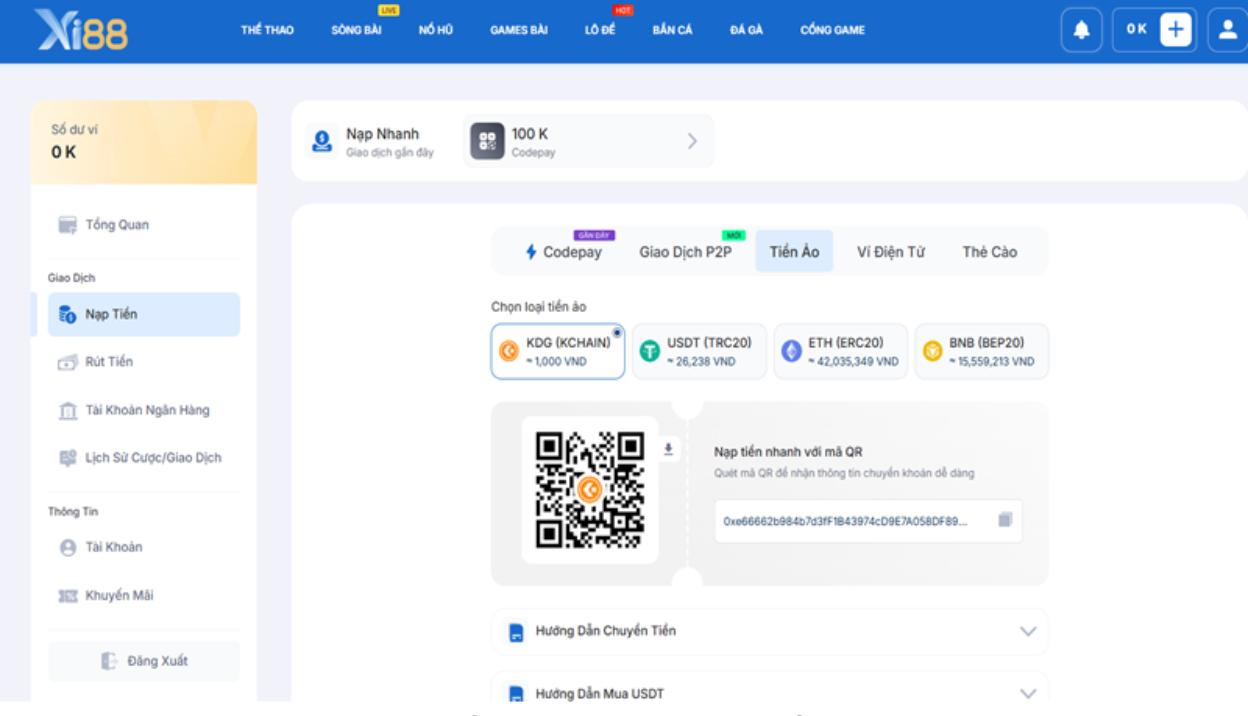This screenshot has width=1248, height=716.
Task: Click the KDG coin icon
Action: click(508, 351)
